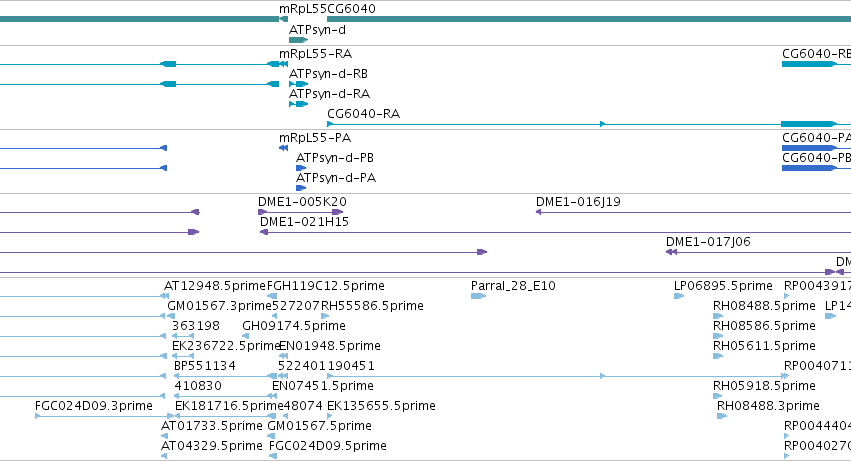This screenshot has width=851, height=461.
Task: Select the RH08488.3prime EST glyph
Action: point(722,416)
